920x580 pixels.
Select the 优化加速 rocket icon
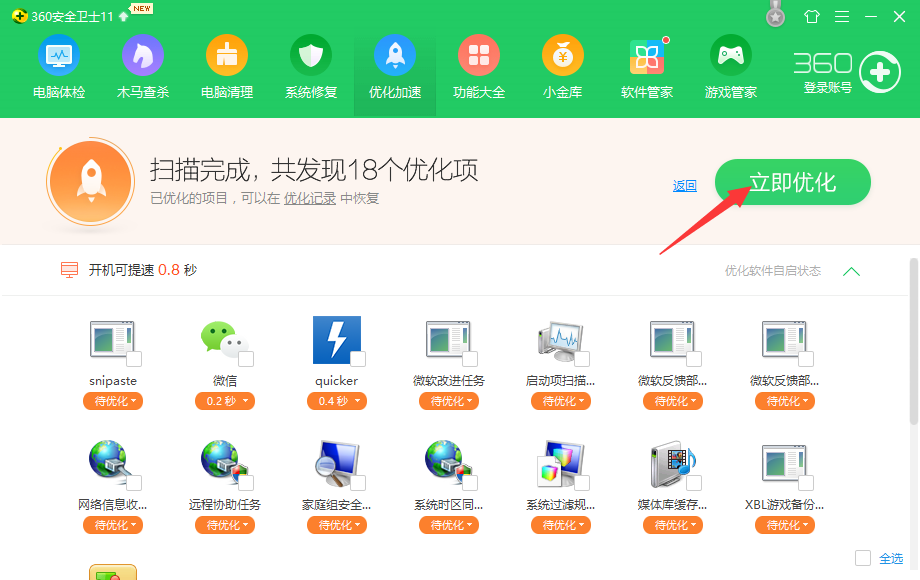[395, 56]
